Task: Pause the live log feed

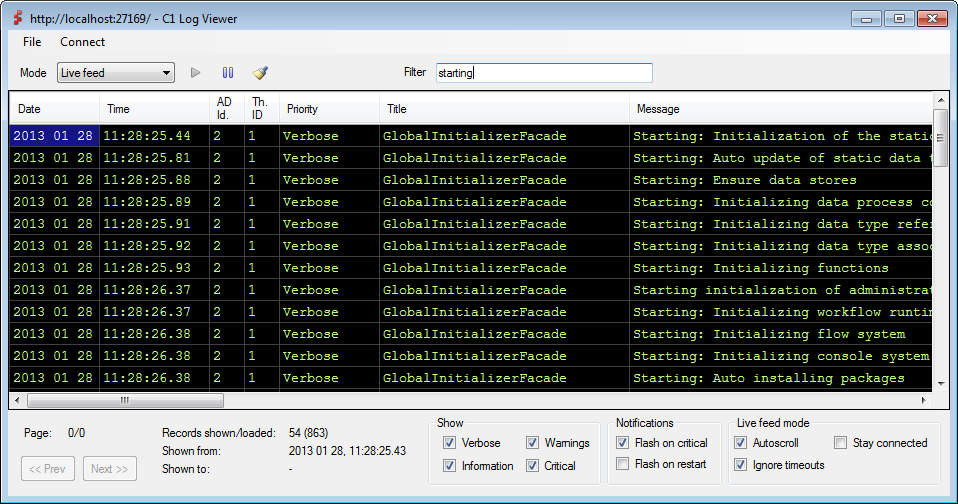Action: click(228, 73)
